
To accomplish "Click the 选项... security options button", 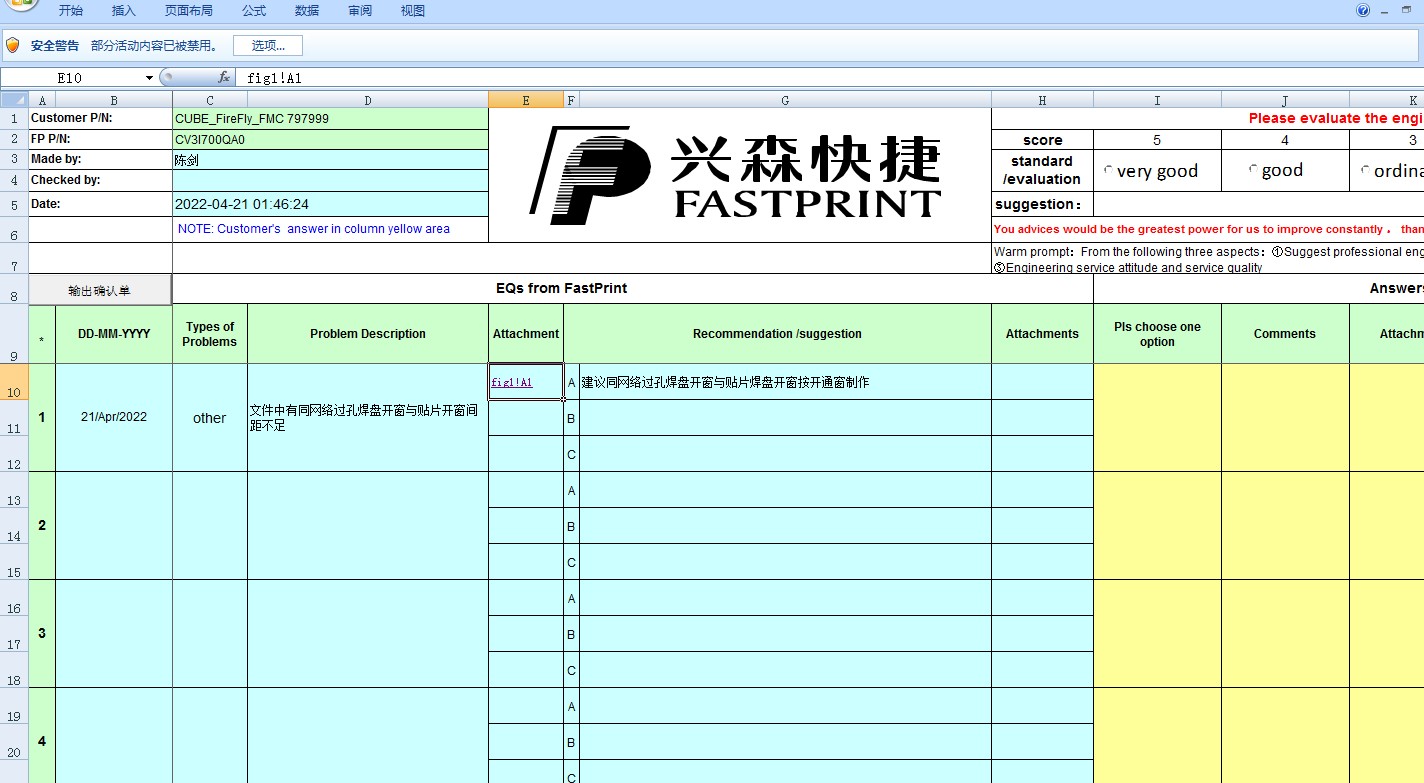I will [x=268, y=46].
